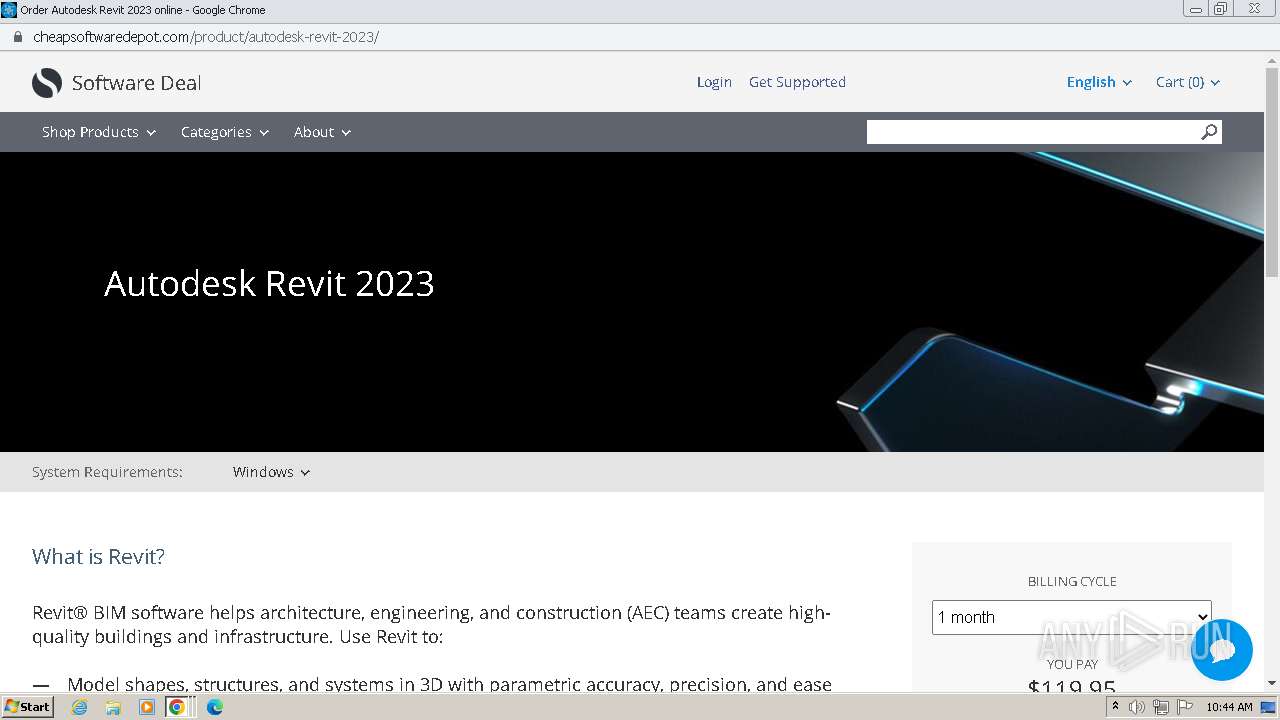Click the 'System Requirements:' label
This screenshot has height=720, width=1280.
(107, 472)
